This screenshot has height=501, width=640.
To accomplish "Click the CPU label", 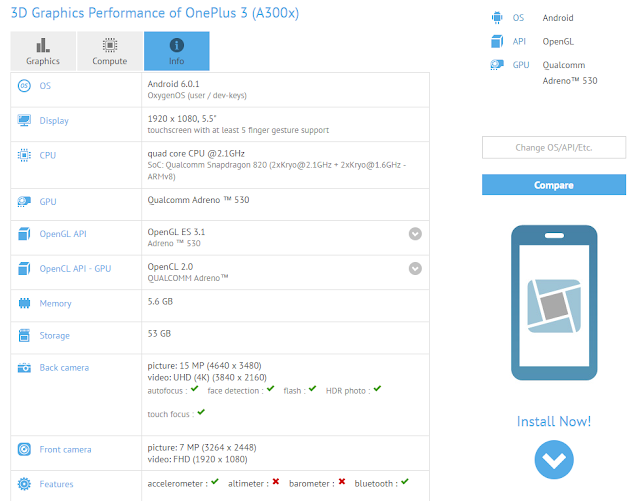I will coord(47,155).
